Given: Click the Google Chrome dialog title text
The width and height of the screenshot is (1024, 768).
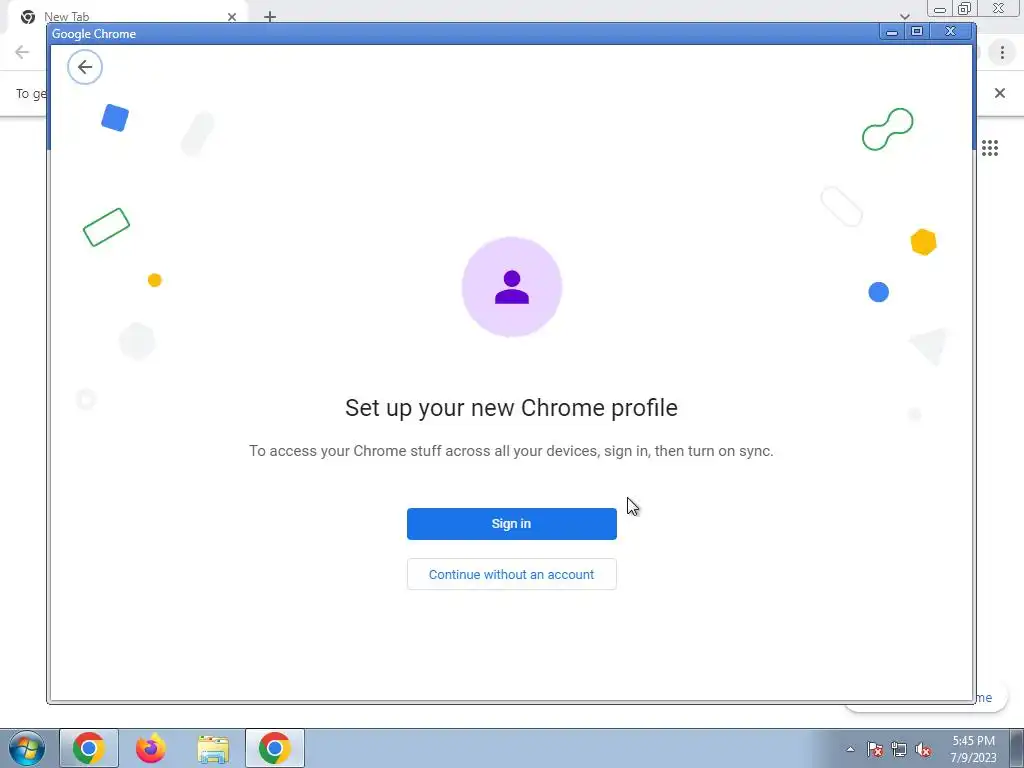Looking at the screenshot, I should (x=94, y=34).
